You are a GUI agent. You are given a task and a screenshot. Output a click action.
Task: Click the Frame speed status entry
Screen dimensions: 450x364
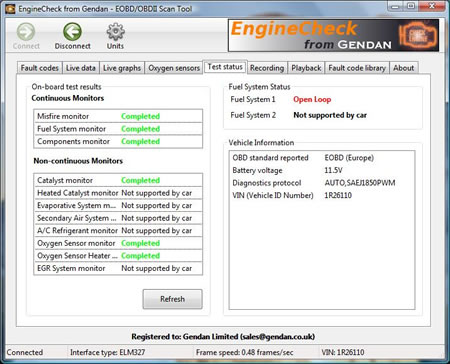click(245, 352)
